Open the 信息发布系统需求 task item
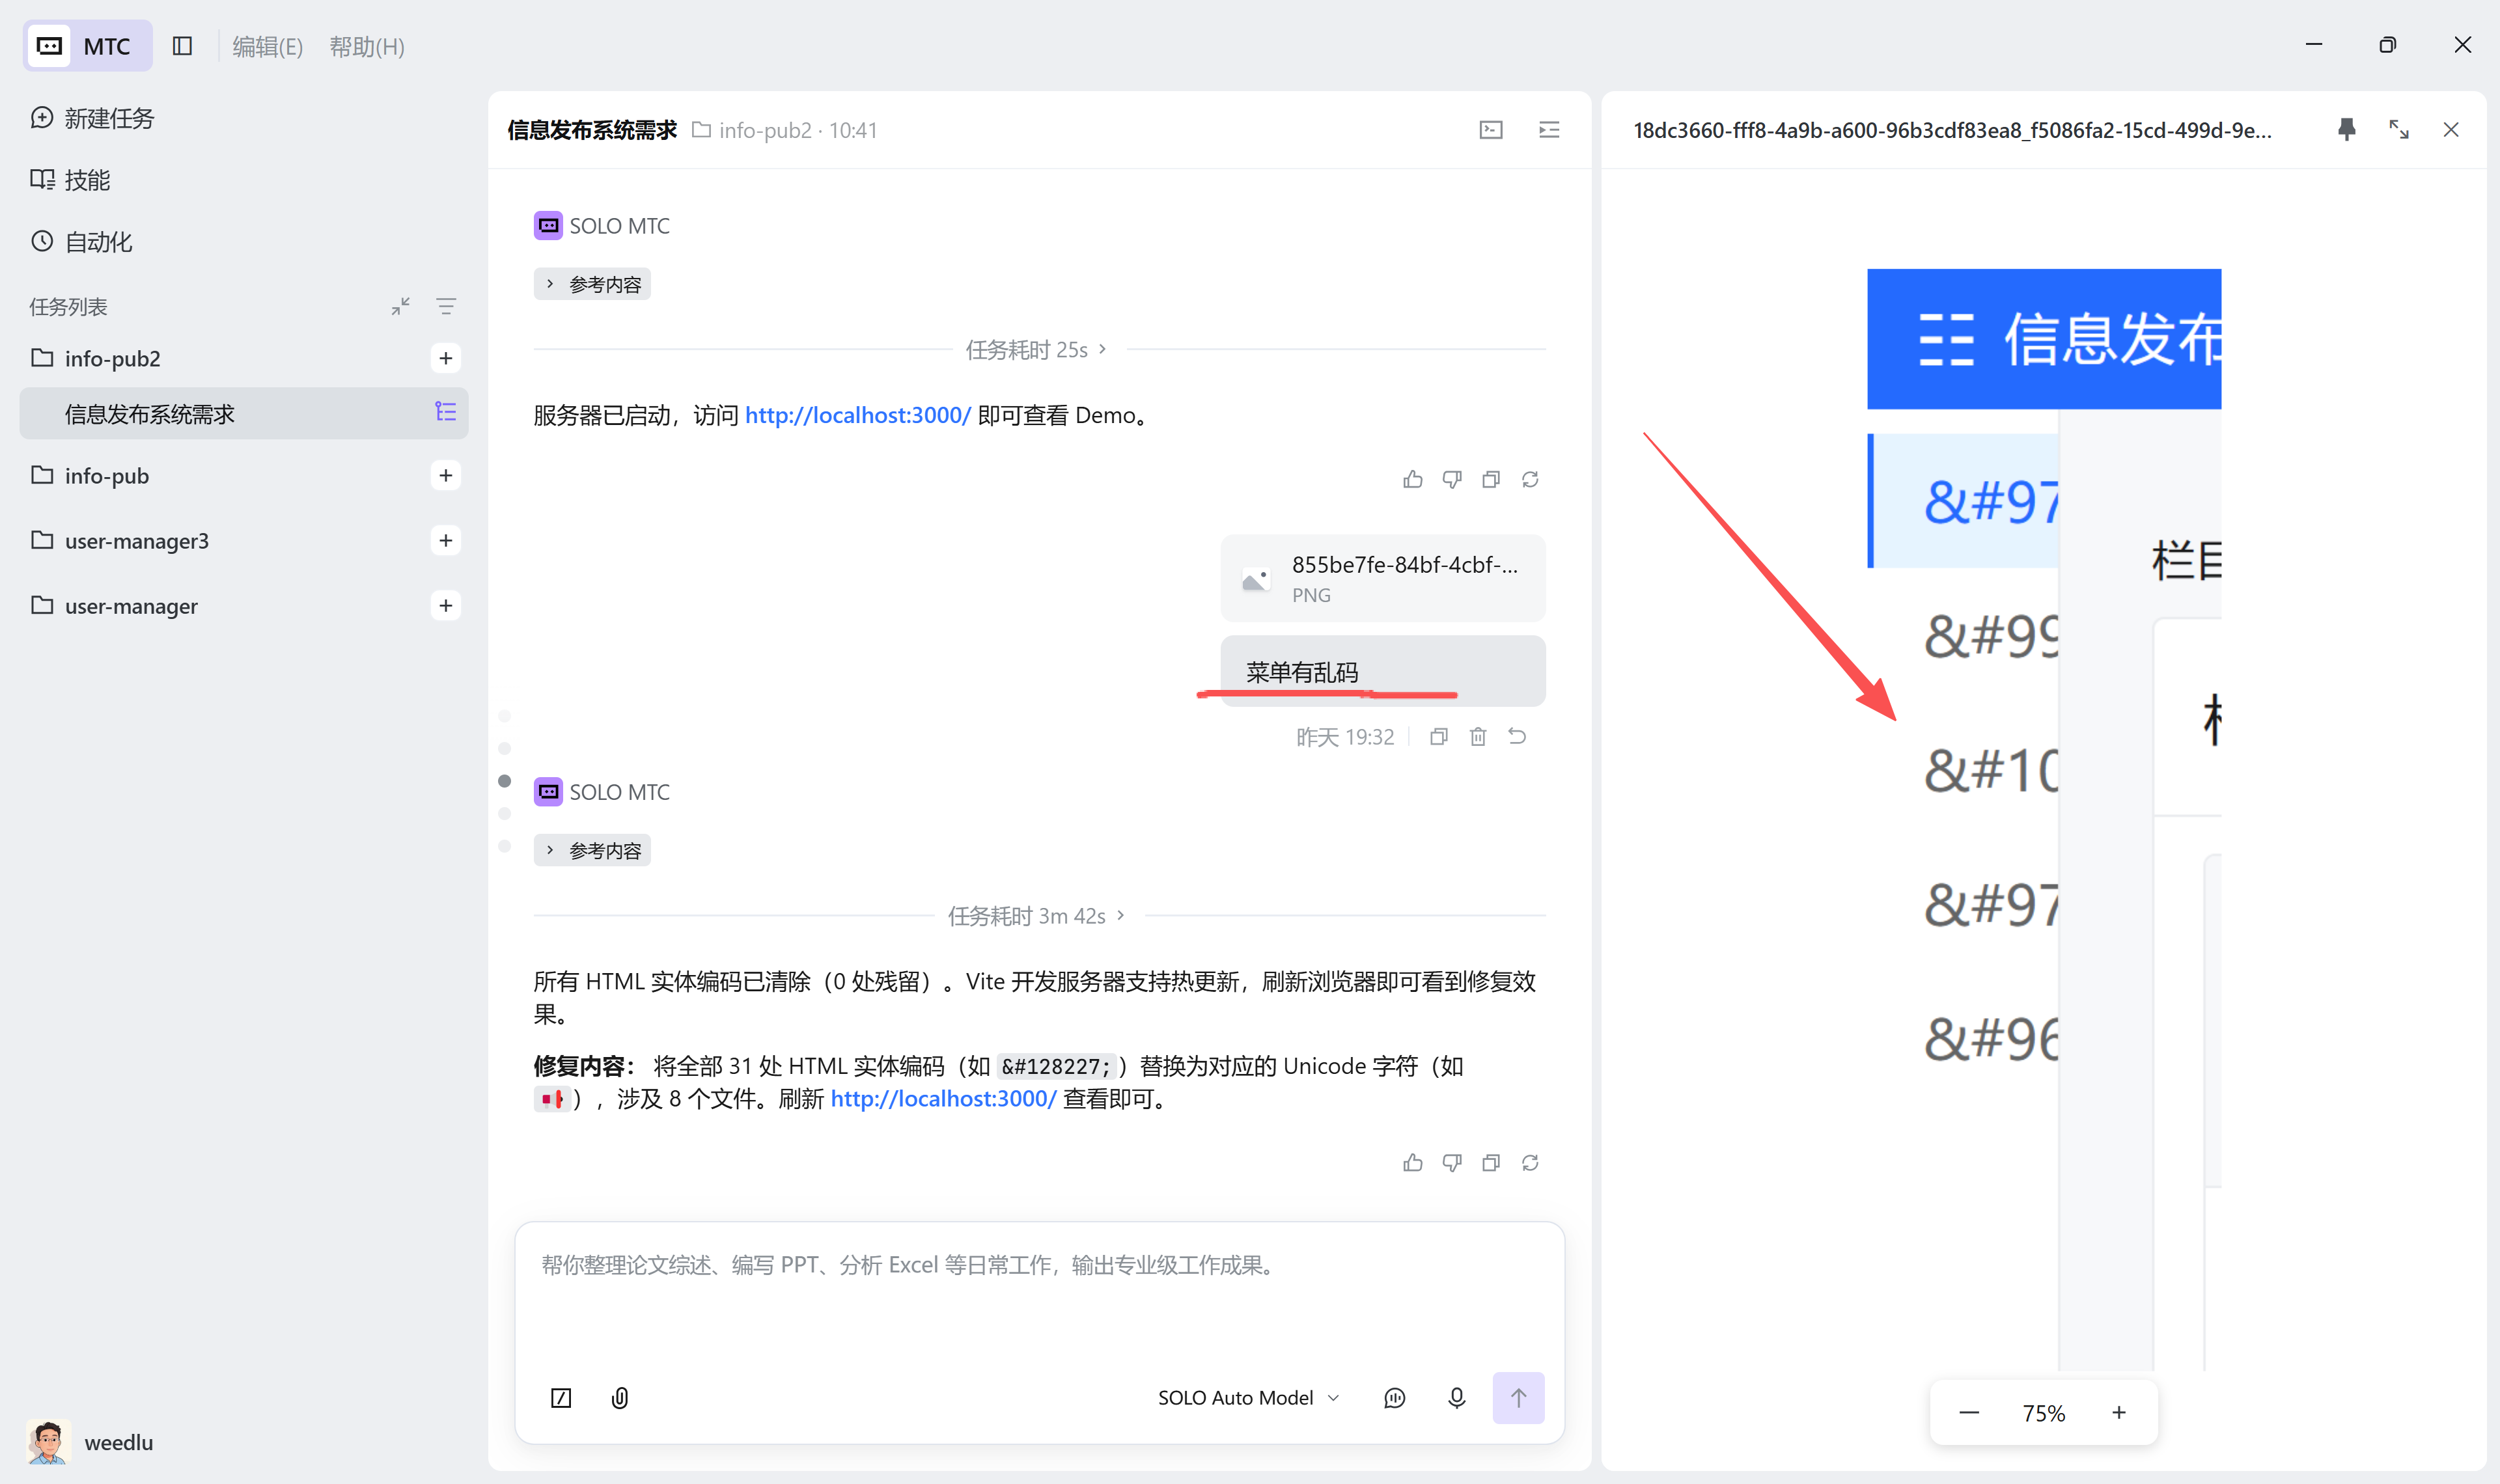The image size is (2500, 1484). click(244, 414)
